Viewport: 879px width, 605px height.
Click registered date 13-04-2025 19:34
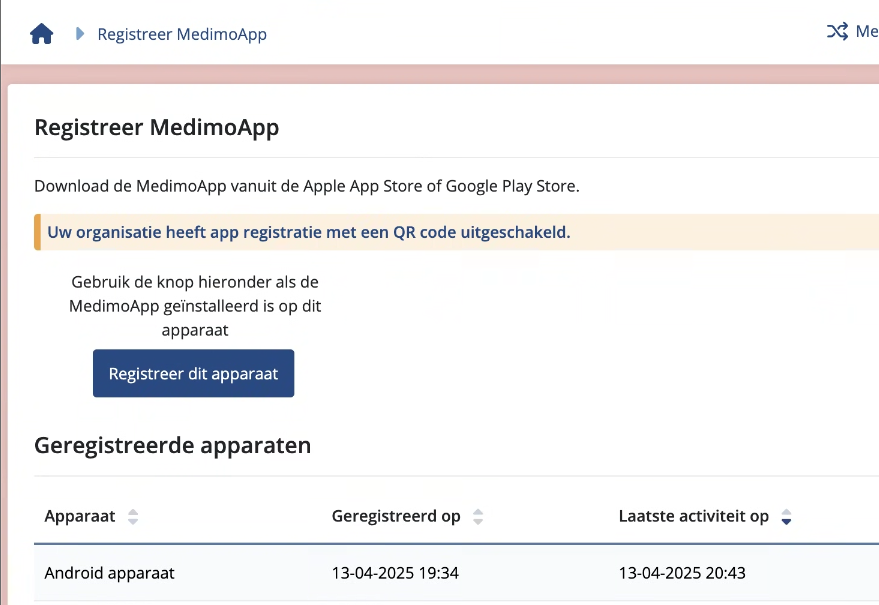coord(395,573)
